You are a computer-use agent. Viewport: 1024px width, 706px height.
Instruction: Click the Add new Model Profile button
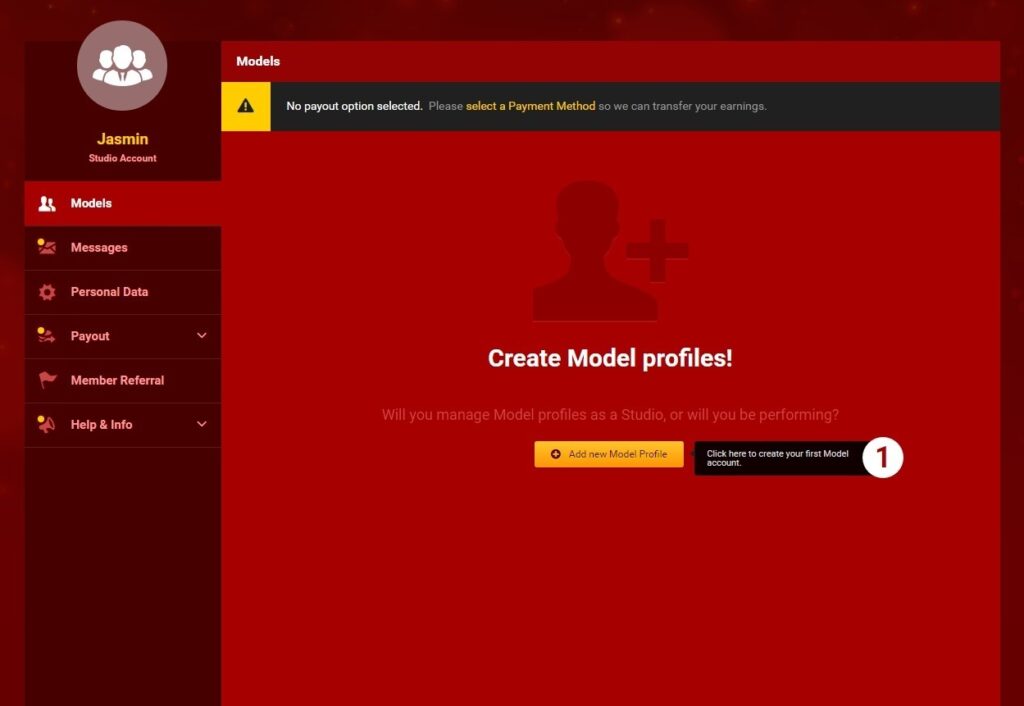[608, 454]
